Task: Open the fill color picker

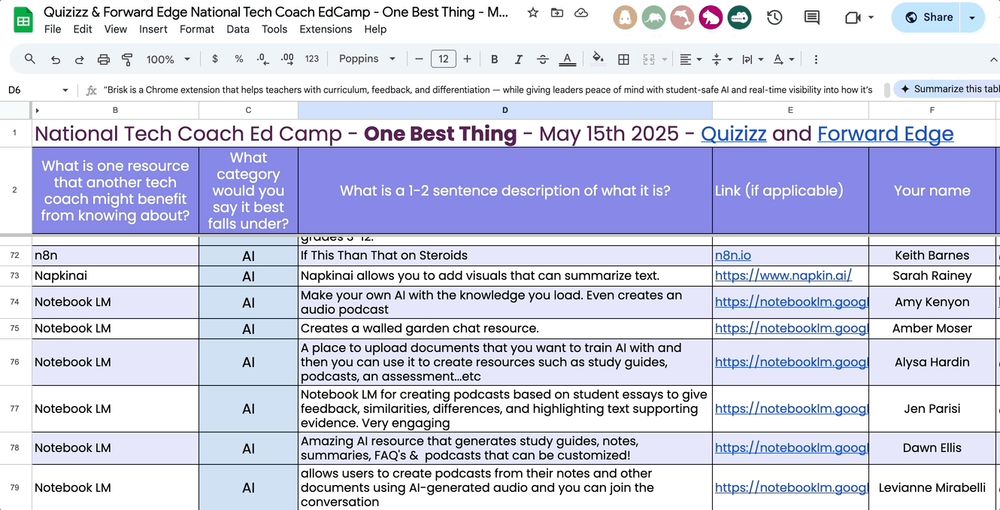Action: 598,59
